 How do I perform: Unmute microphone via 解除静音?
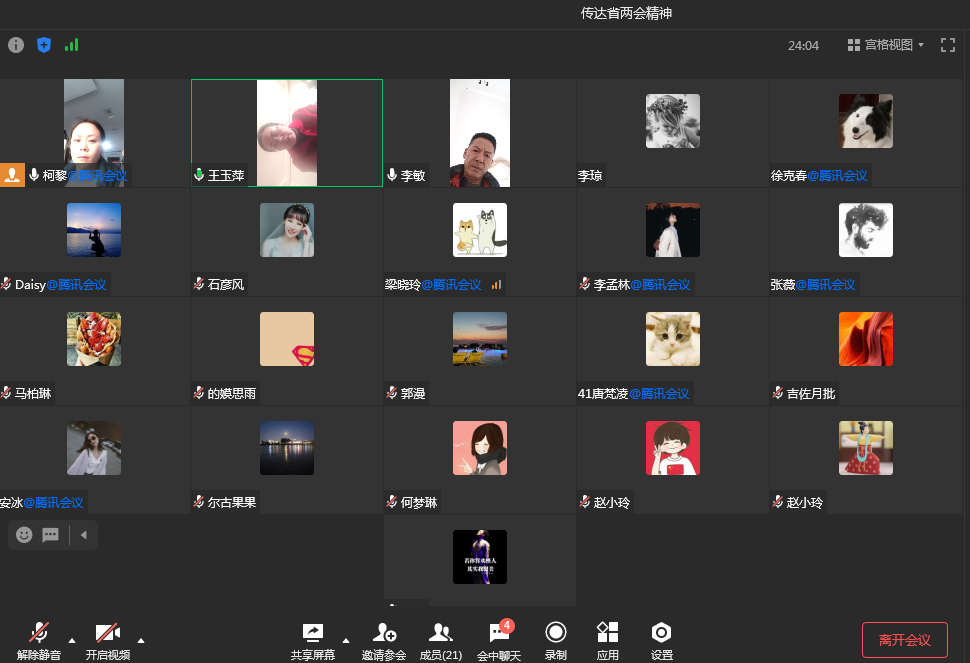point(39,639)
